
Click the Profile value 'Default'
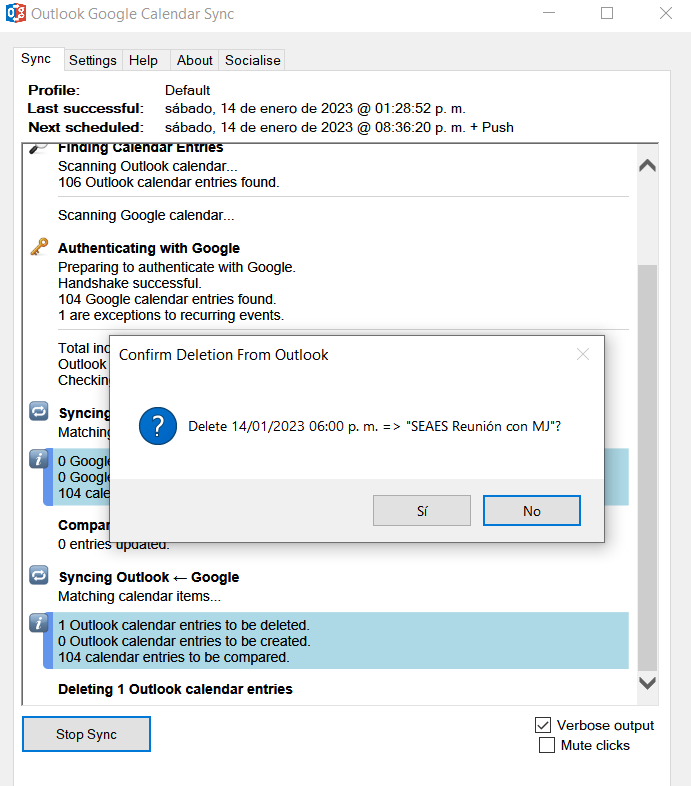(187, 90)
